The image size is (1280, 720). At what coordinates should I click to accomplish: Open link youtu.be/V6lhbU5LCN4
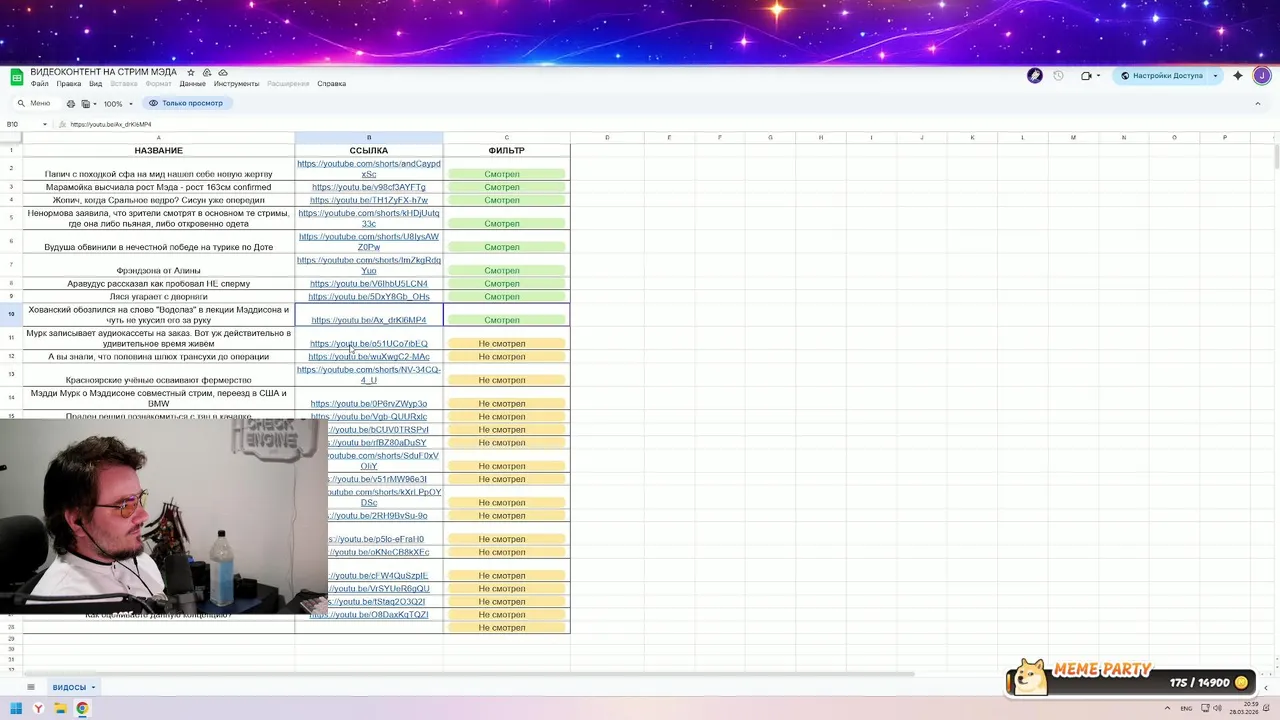click(369, 284)
